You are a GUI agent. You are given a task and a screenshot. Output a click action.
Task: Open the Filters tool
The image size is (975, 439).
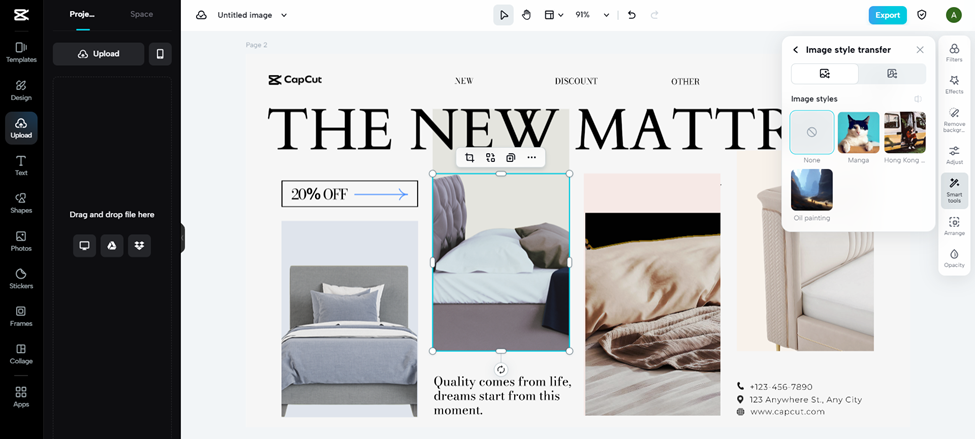pyautogui.click(x=954, y=53)
